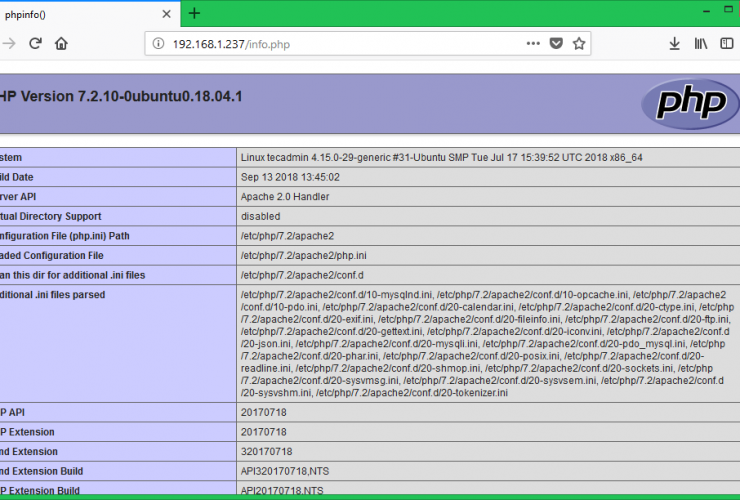
Task: Click the address bar showing 192.168.1.237/info.php
Action: [x=330, y=44]
